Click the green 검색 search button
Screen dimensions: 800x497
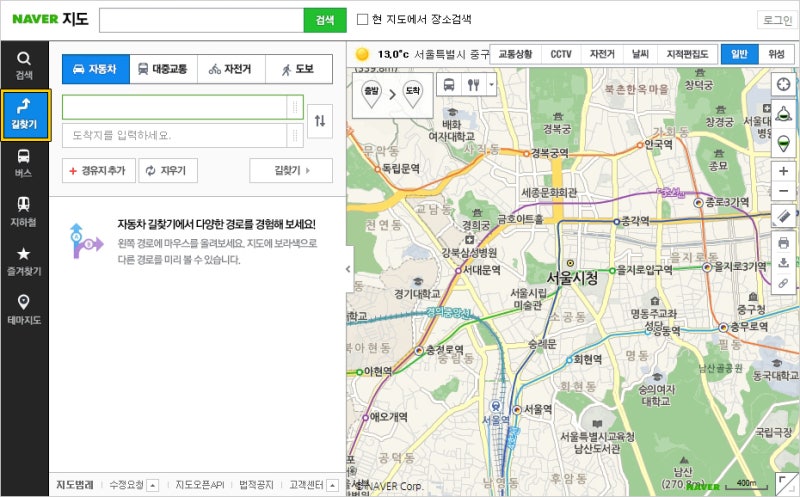pos(325,20)
